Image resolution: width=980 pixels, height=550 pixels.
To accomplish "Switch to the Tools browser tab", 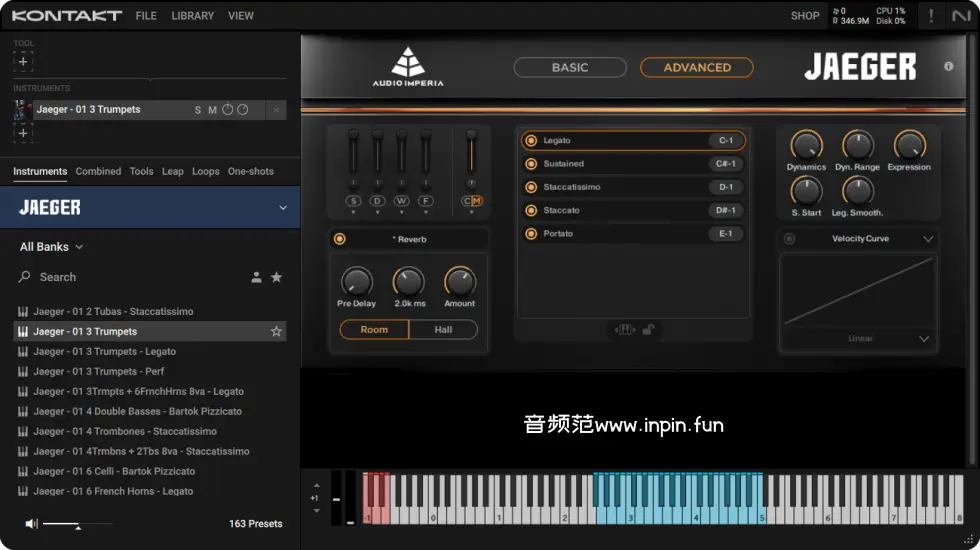I will point(141,171).
